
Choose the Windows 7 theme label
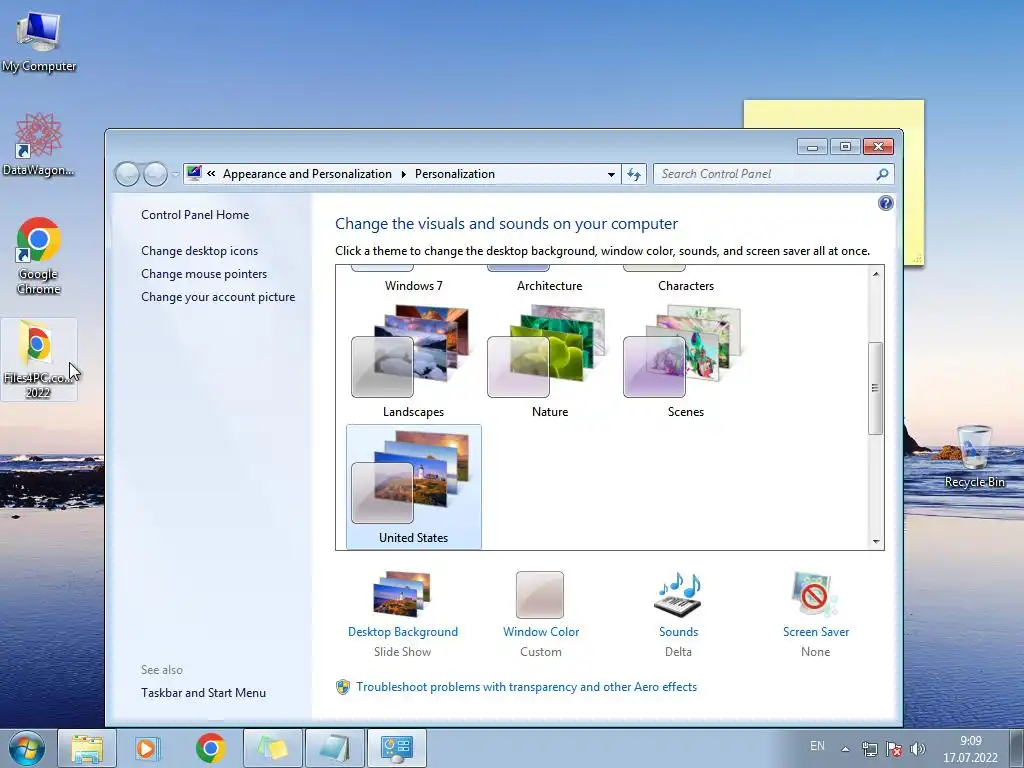click(x=413, y=285)
